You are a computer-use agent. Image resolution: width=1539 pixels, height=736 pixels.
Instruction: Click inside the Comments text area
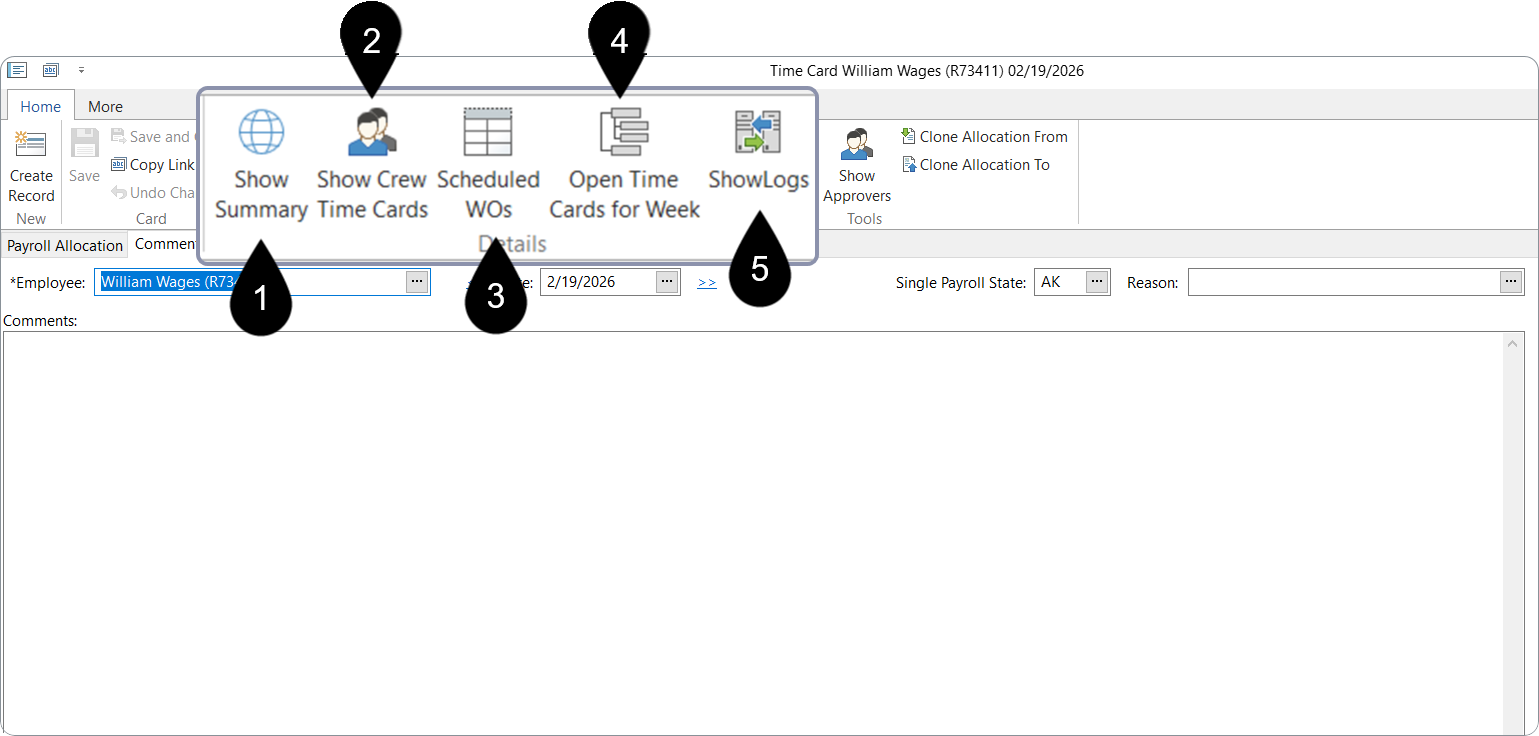point(752,532)
